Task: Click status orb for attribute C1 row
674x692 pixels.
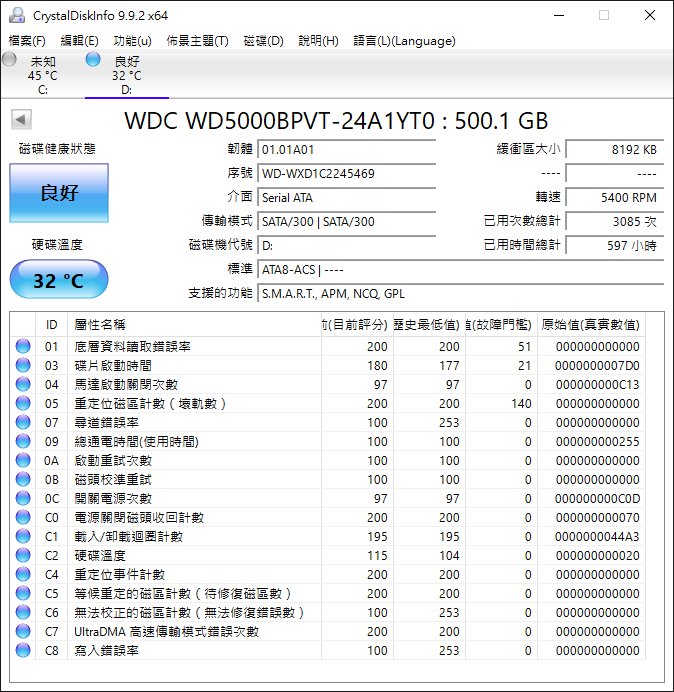Action: 23,536
